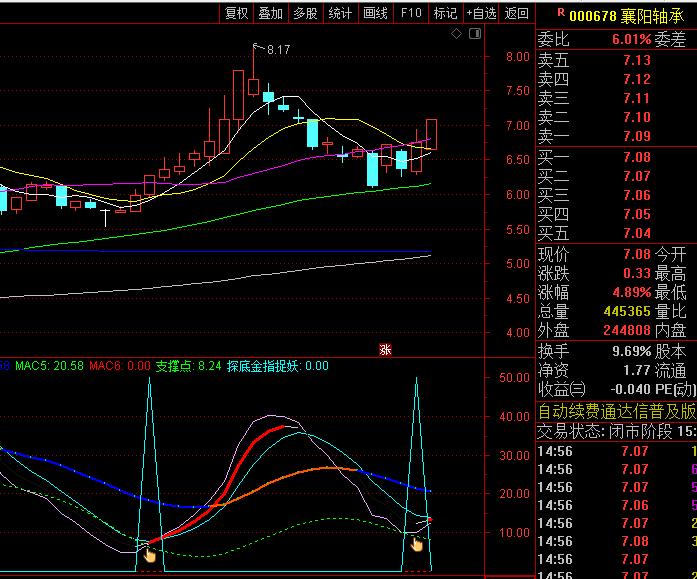Screen dimensions: 697x579
Task: Open the 复权 adjustment option
Action: (236, 13)
